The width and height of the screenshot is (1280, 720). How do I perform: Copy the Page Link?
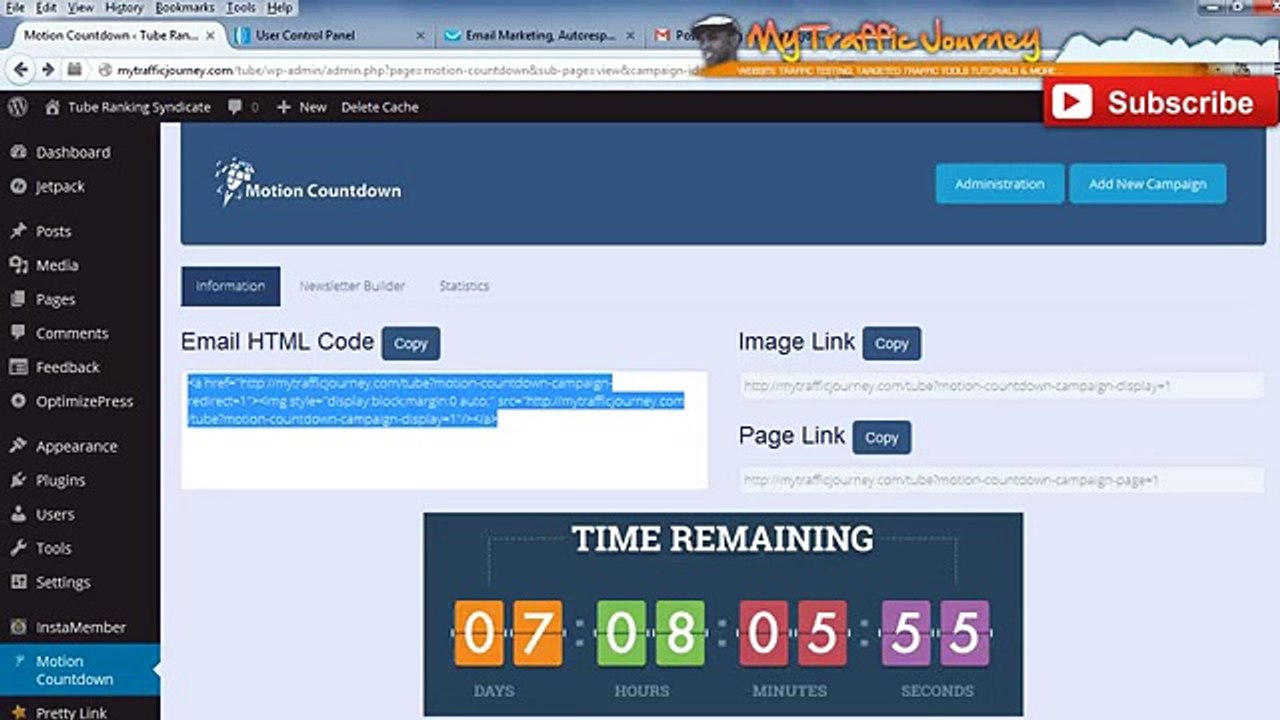point(881,437)
